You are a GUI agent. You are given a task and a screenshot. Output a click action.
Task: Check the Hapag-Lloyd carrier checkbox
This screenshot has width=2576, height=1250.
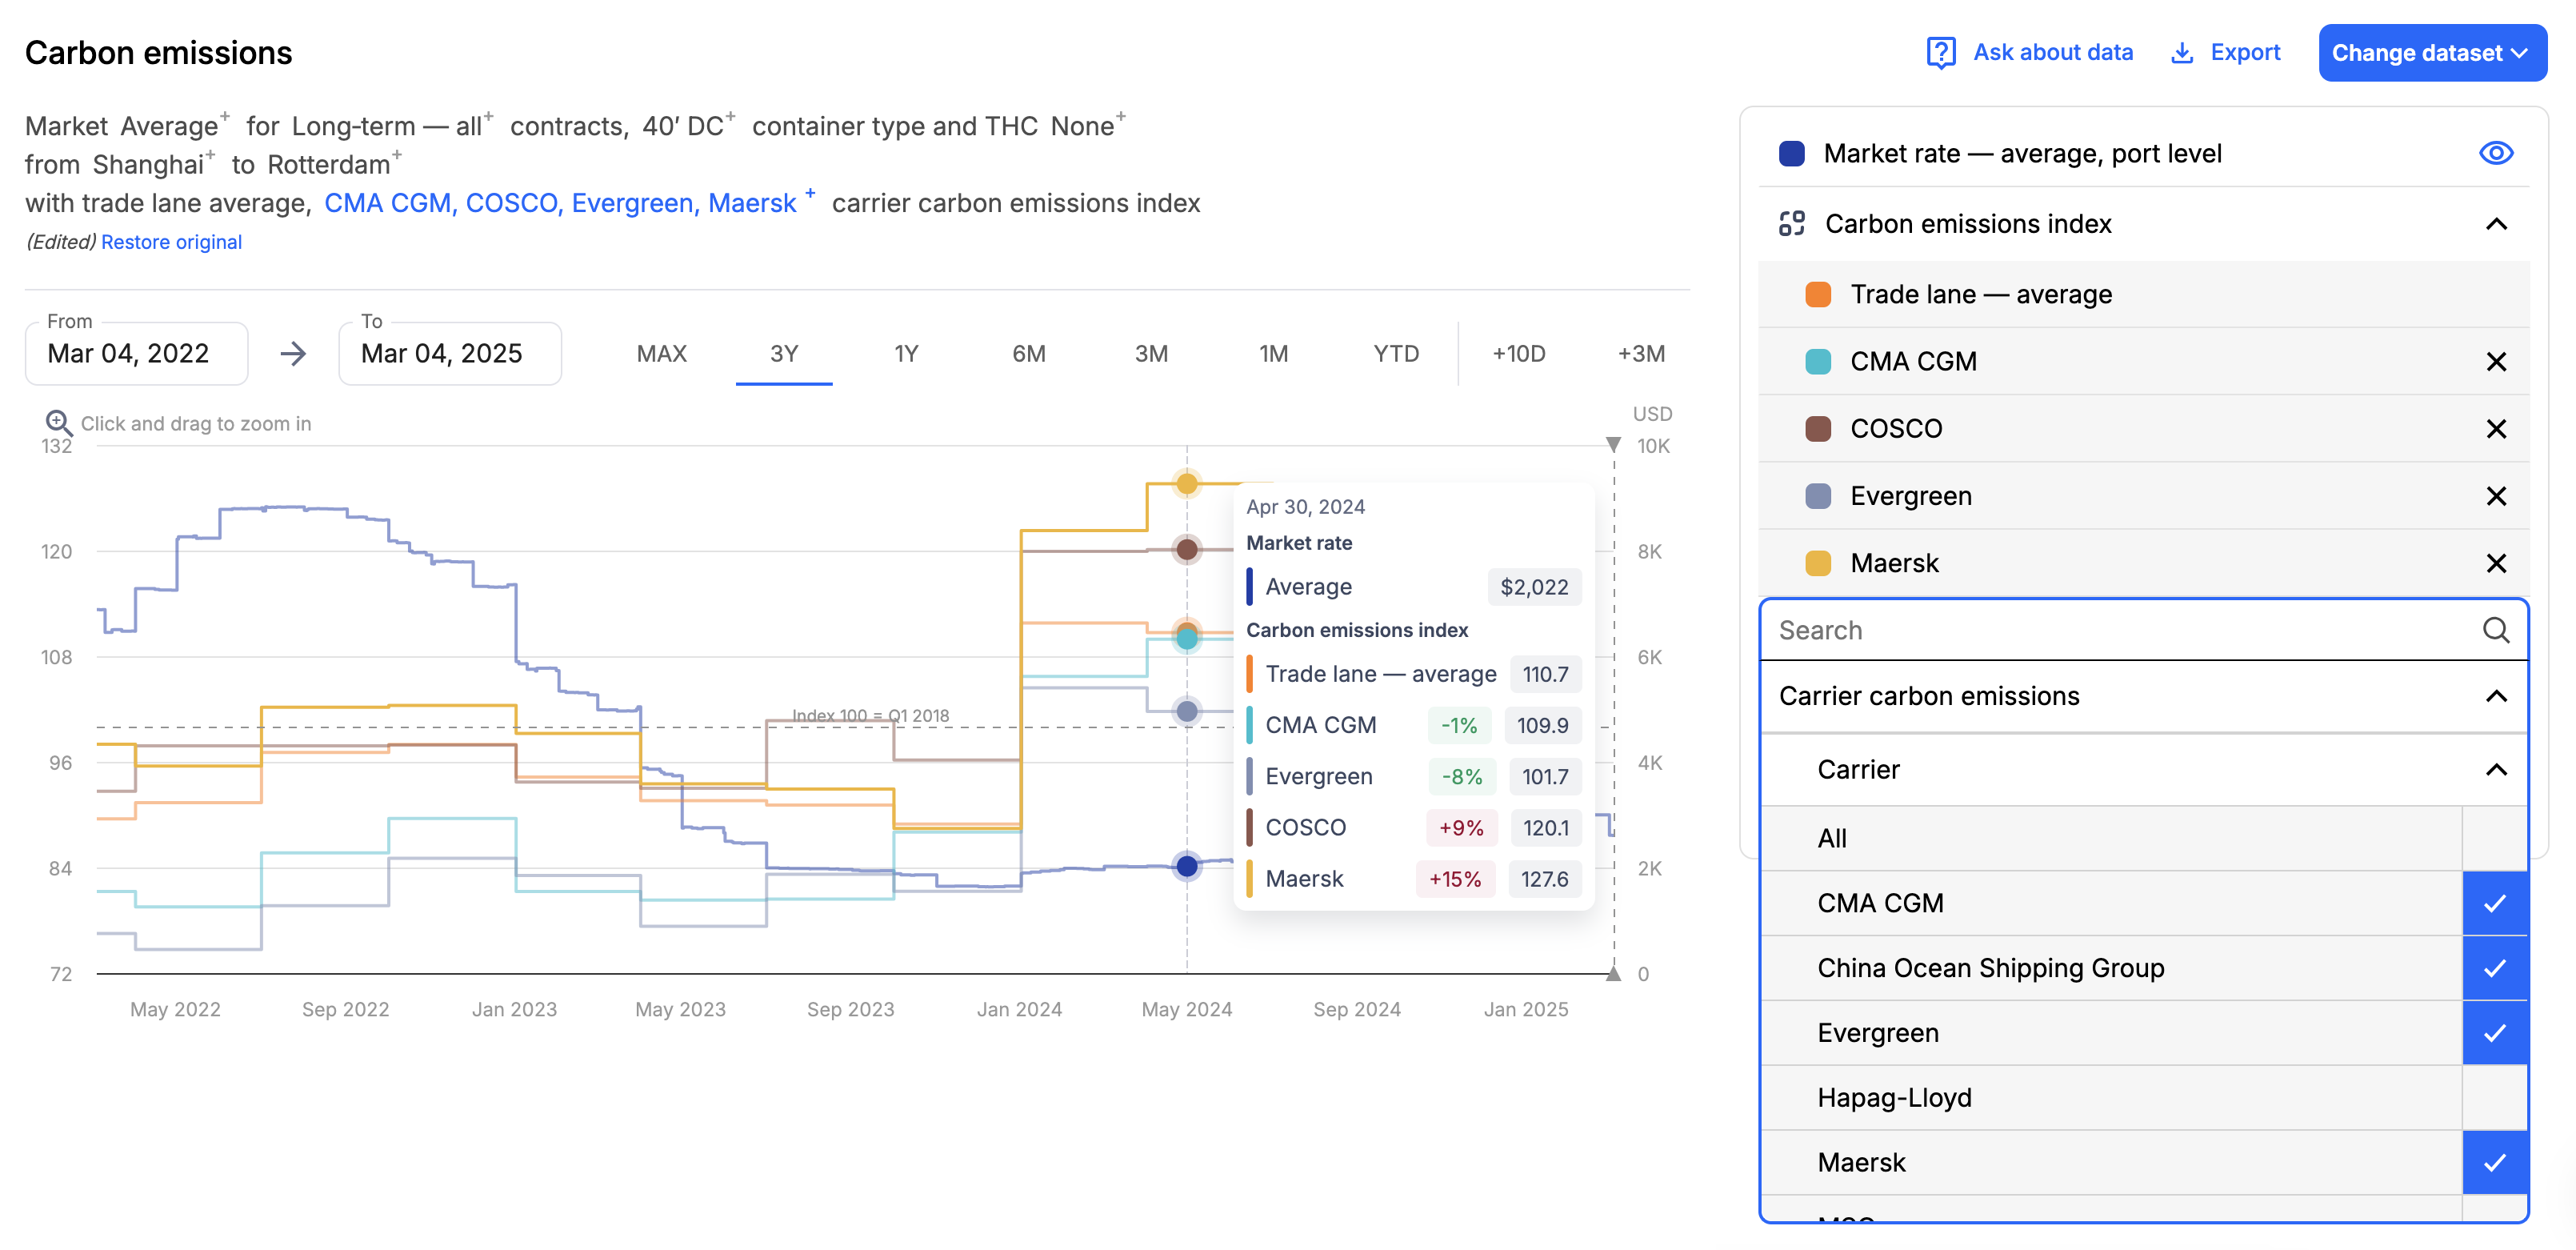point(2495,1098)
